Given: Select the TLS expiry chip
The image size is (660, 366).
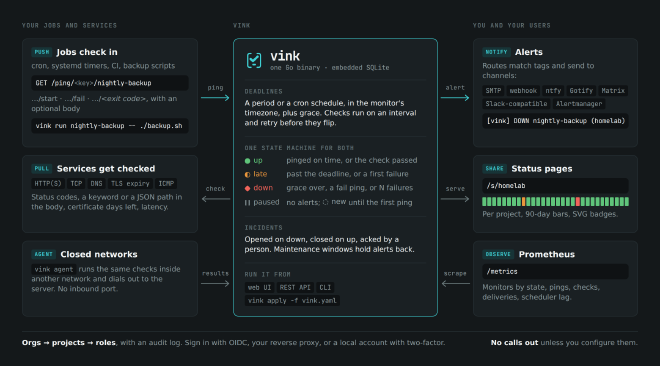Looking at the screenshot, I should click(130, 184).
